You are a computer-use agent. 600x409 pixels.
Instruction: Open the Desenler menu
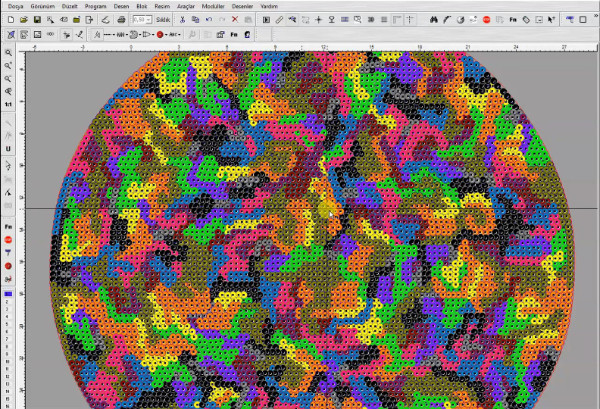pos(242,6)
